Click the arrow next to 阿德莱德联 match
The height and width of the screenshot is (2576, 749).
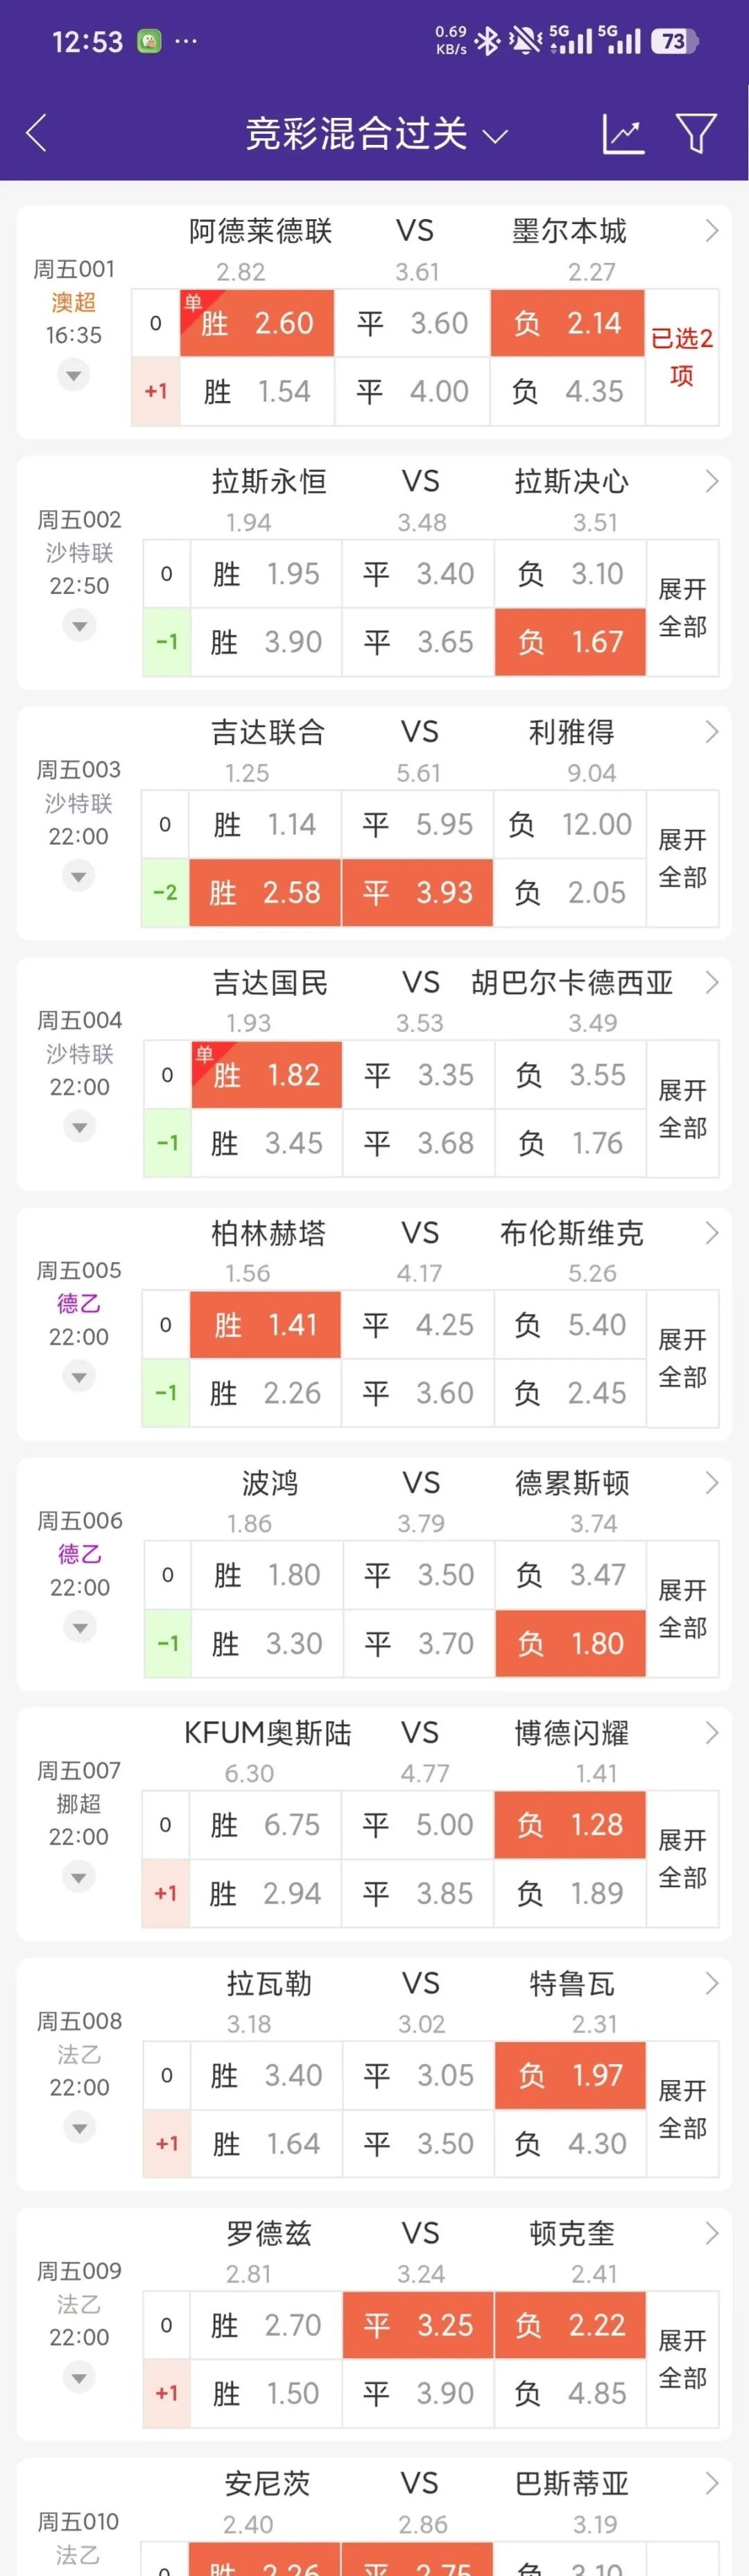click(712, 231)
